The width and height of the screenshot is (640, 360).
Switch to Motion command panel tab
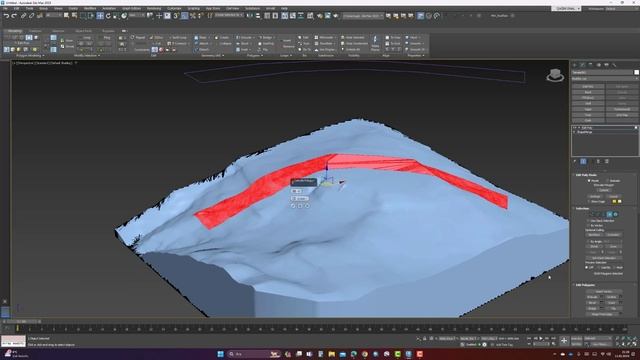[598, 65]
